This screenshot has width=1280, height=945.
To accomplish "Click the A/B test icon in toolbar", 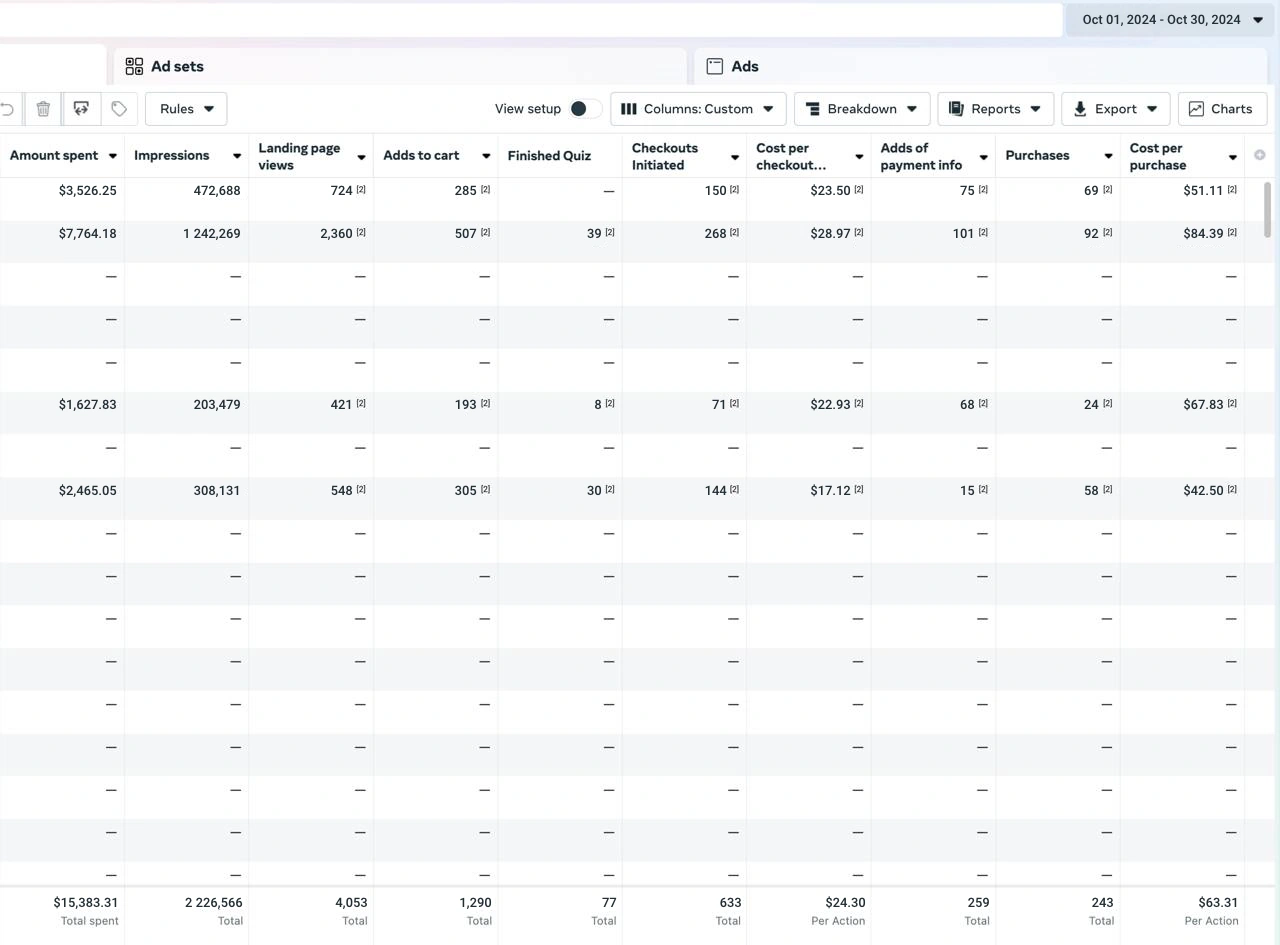I will coord(81,109).
